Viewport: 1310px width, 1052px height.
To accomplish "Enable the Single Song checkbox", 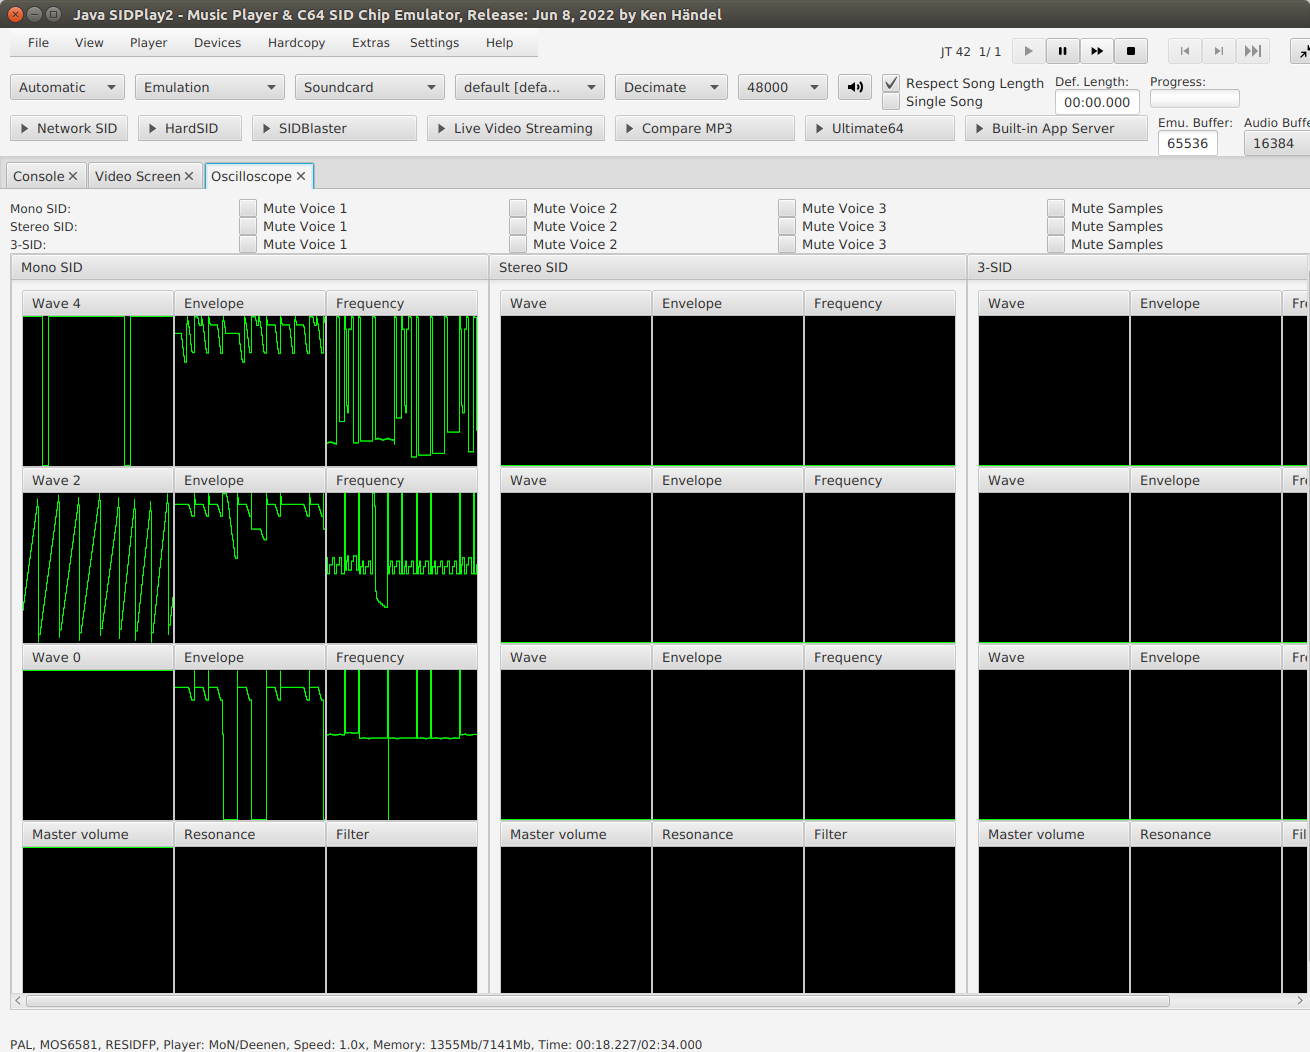I will pyautogui.click(x=891, y=101).
